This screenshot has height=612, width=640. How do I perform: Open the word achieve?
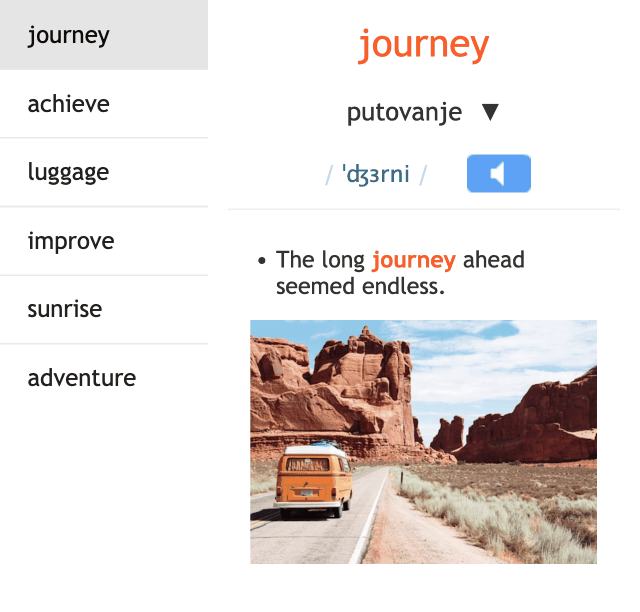point(104,104)
